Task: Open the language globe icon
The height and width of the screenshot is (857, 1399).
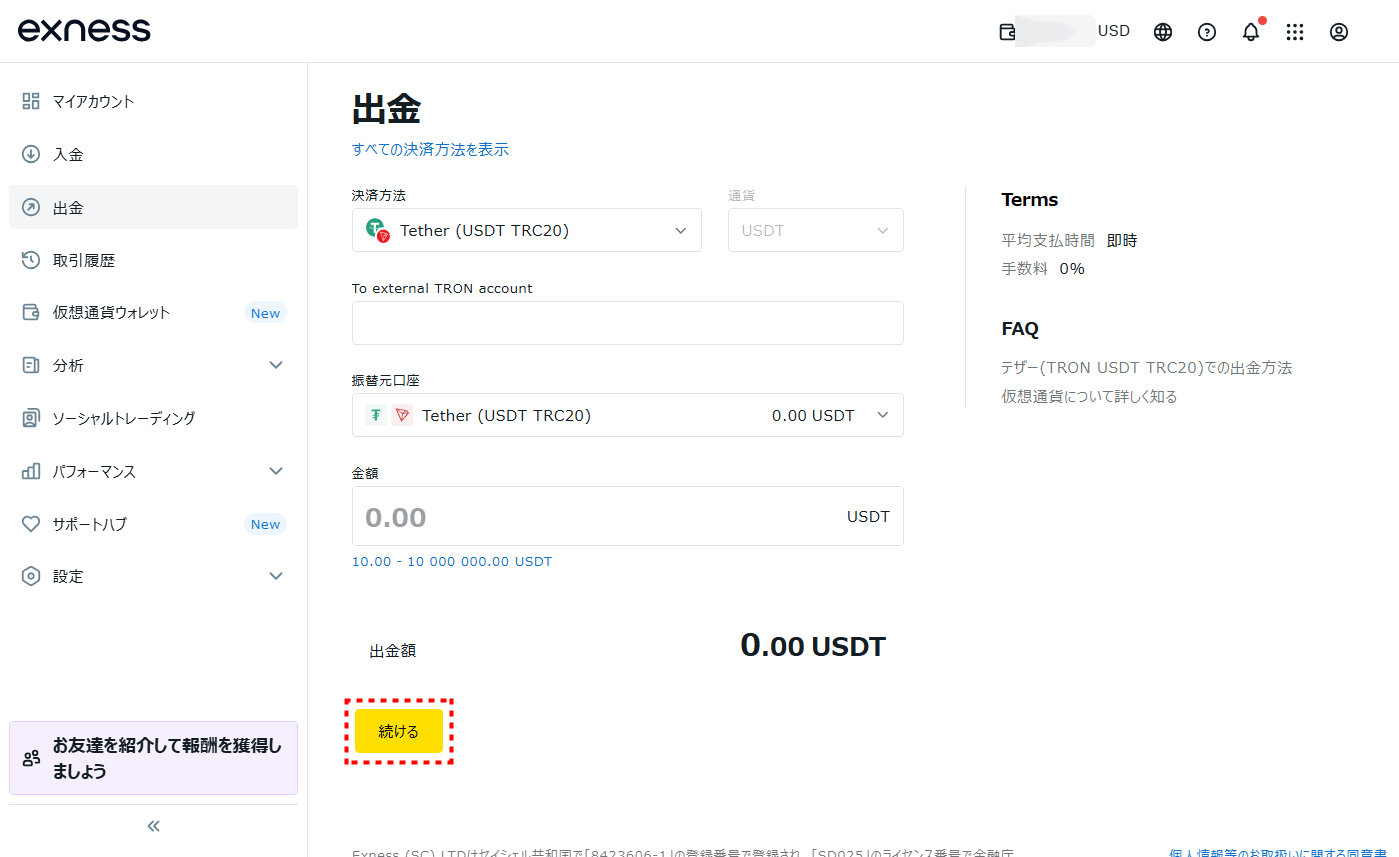Action: coord(1163,32)
